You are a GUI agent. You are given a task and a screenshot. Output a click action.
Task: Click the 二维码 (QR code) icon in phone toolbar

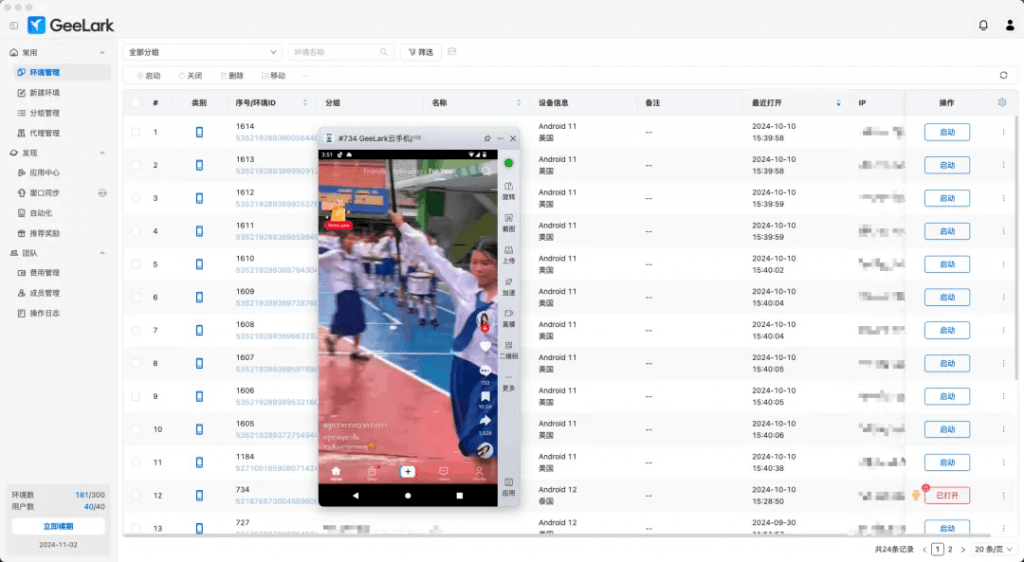coord(508,349)
